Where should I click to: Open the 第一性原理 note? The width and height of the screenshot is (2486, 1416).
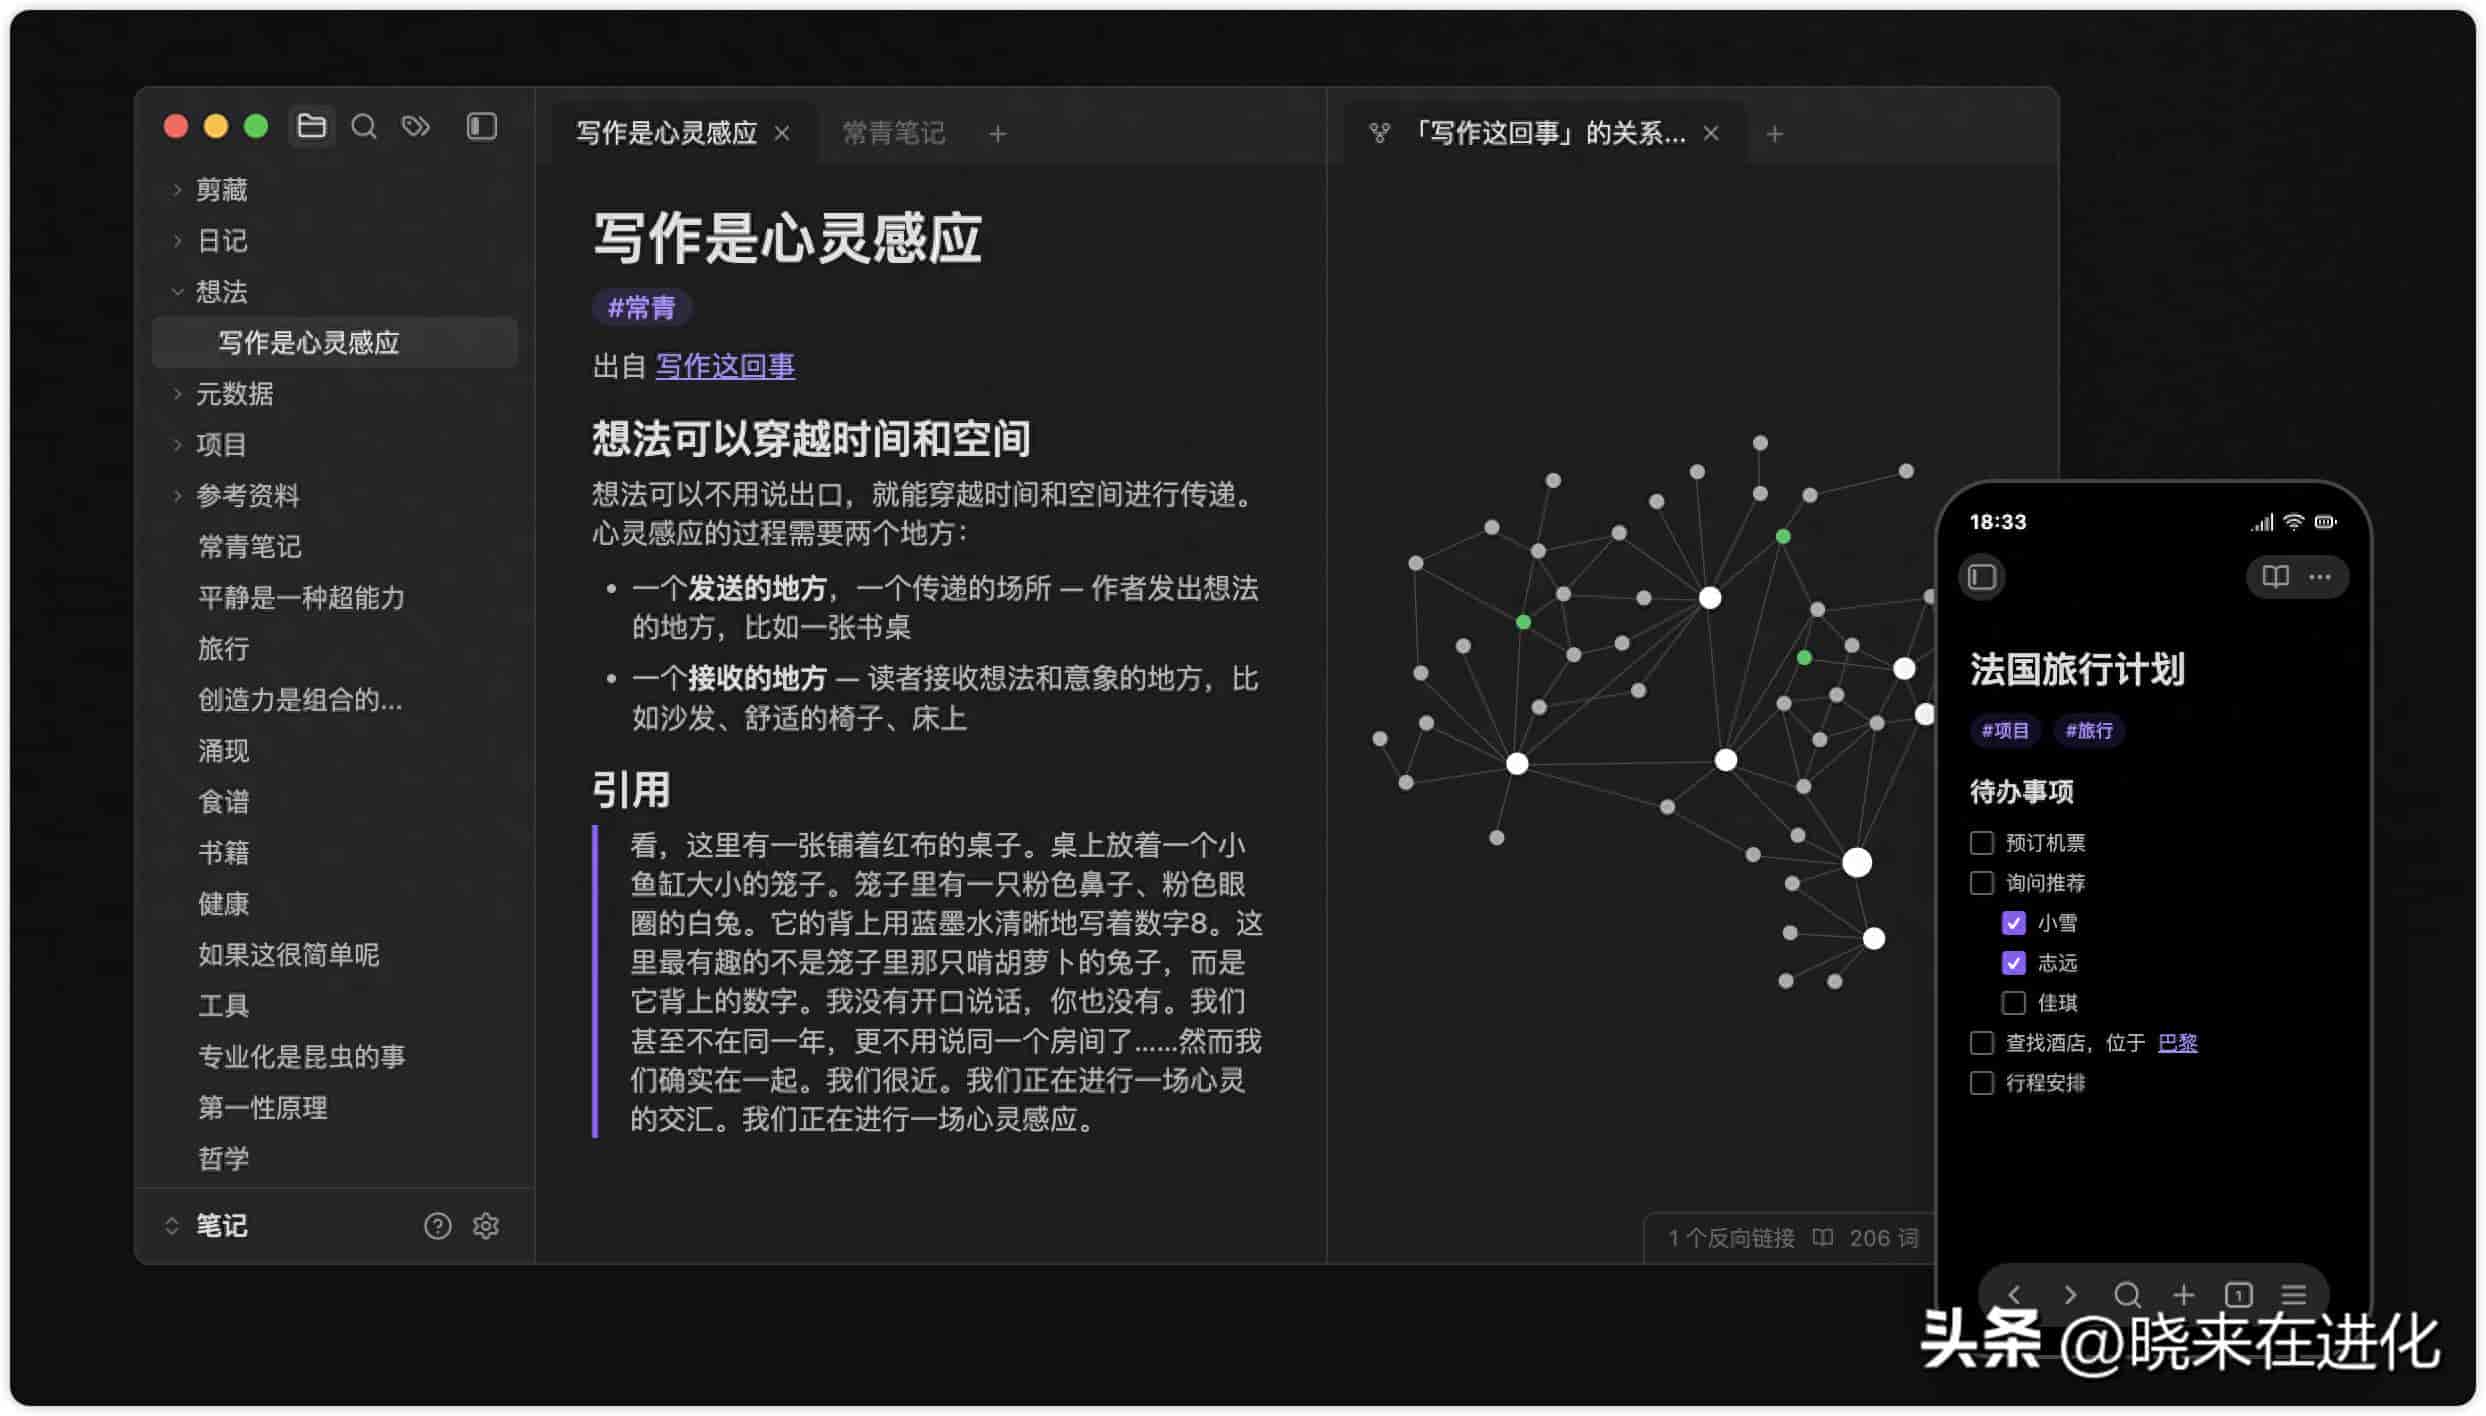(262, 1107)
